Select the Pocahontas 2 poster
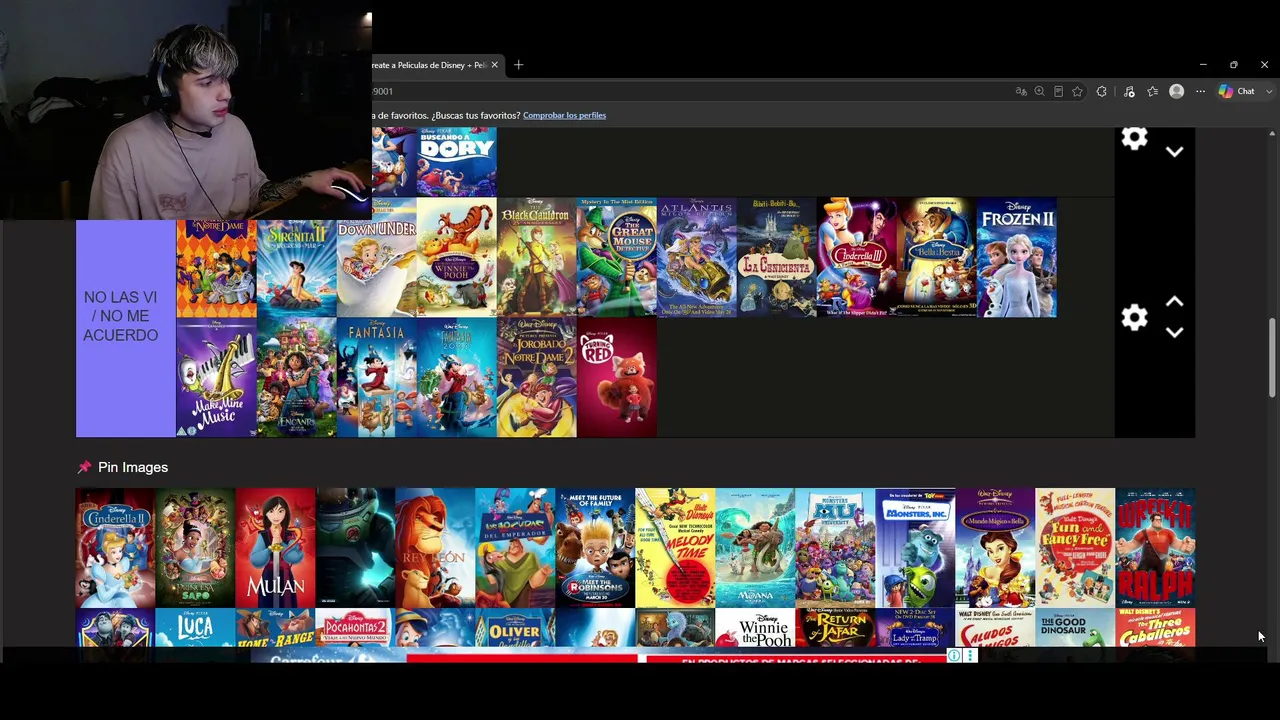1280x720 pixels. (x=355, y=628)
